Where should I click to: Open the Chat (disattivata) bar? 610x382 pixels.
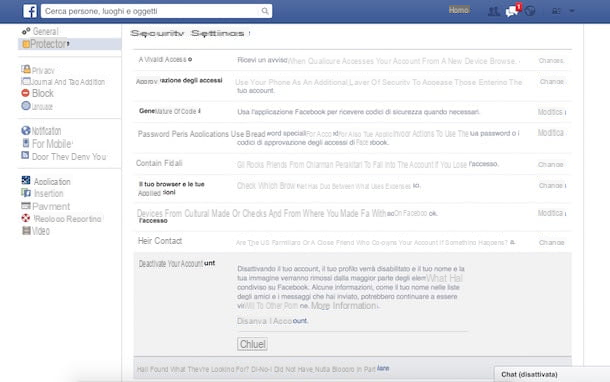[552, 374]
